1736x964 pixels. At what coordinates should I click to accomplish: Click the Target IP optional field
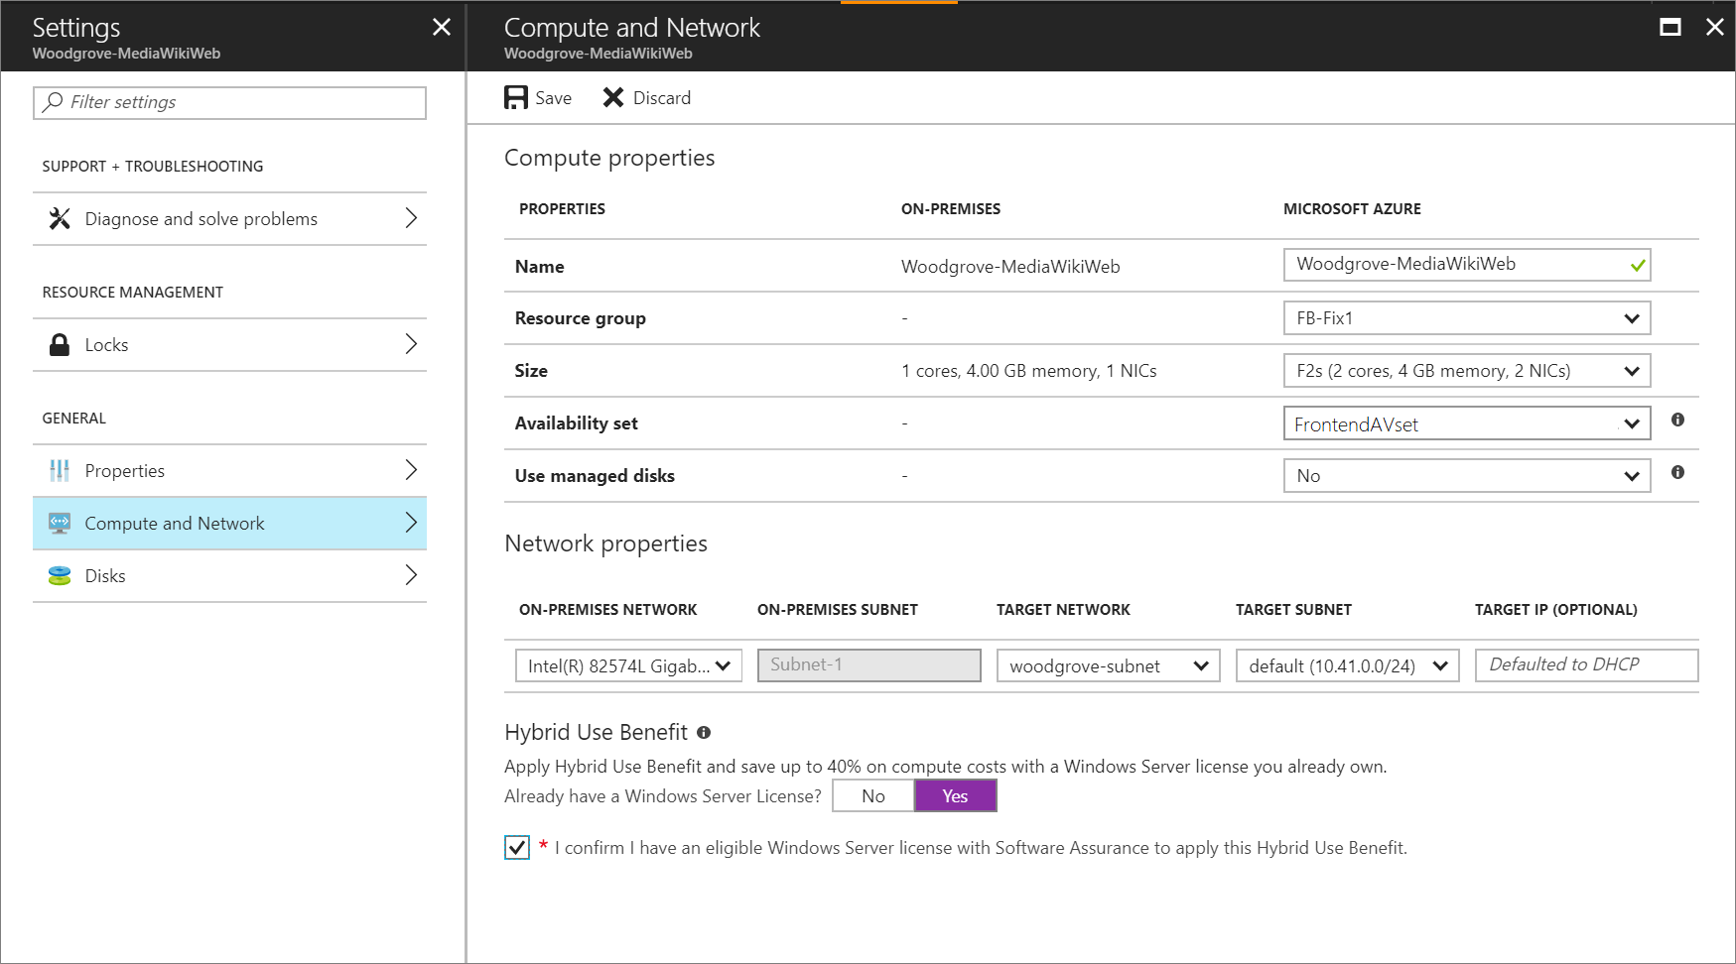[x=1586, y=665]
